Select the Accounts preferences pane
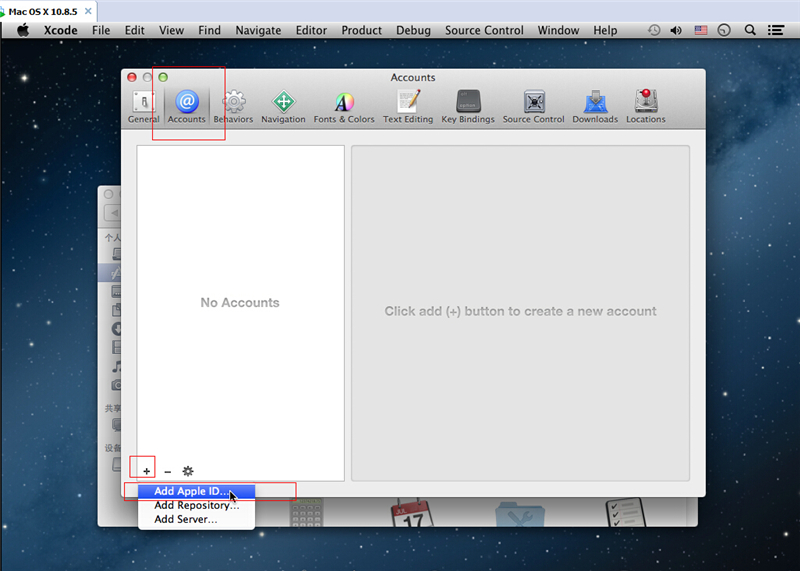The width and height of the screenshot is (800, 571). [187, 107]
